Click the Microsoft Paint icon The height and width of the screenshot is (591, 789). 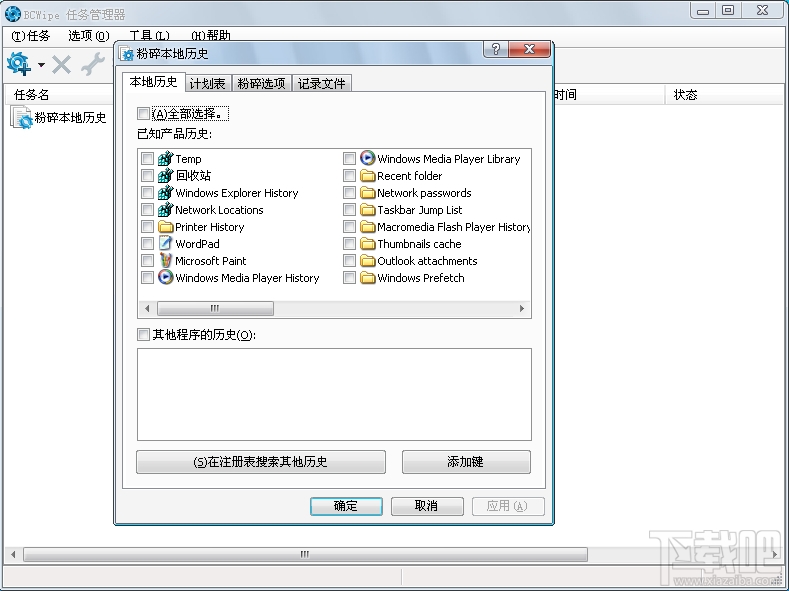click(166, 261)
